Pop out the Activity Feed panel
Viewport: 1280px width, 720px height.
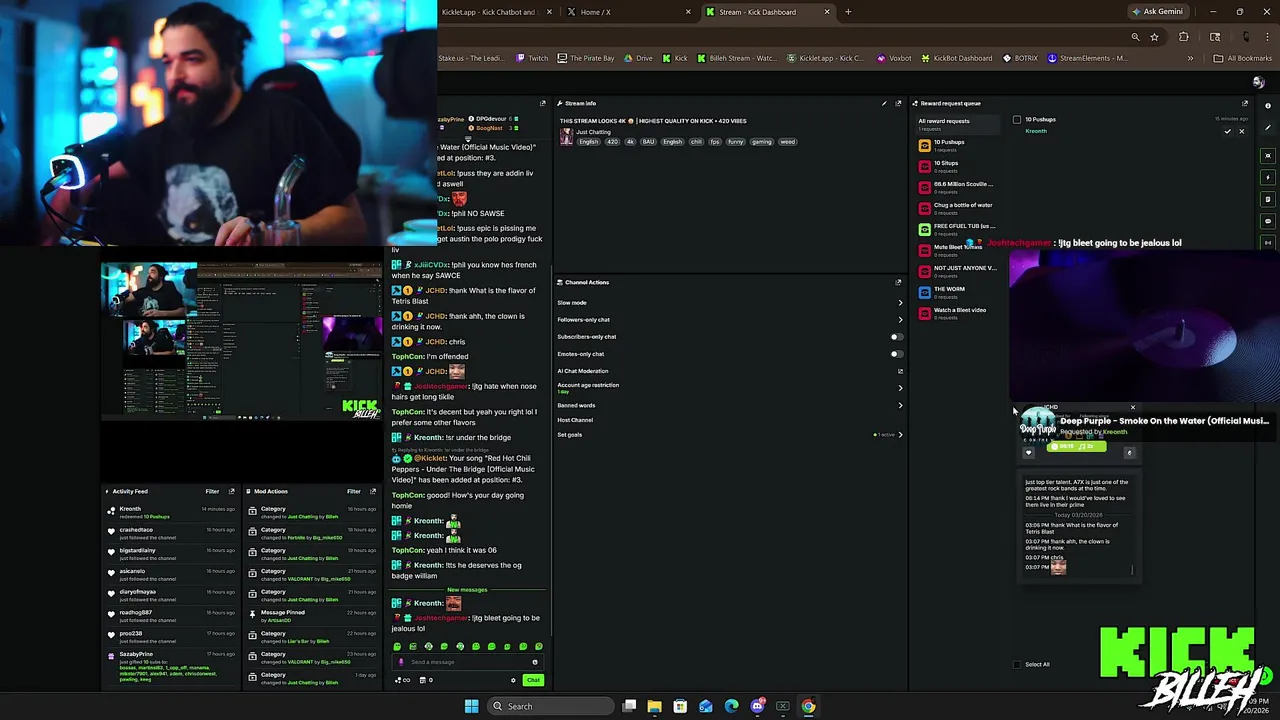click(231, 491)
